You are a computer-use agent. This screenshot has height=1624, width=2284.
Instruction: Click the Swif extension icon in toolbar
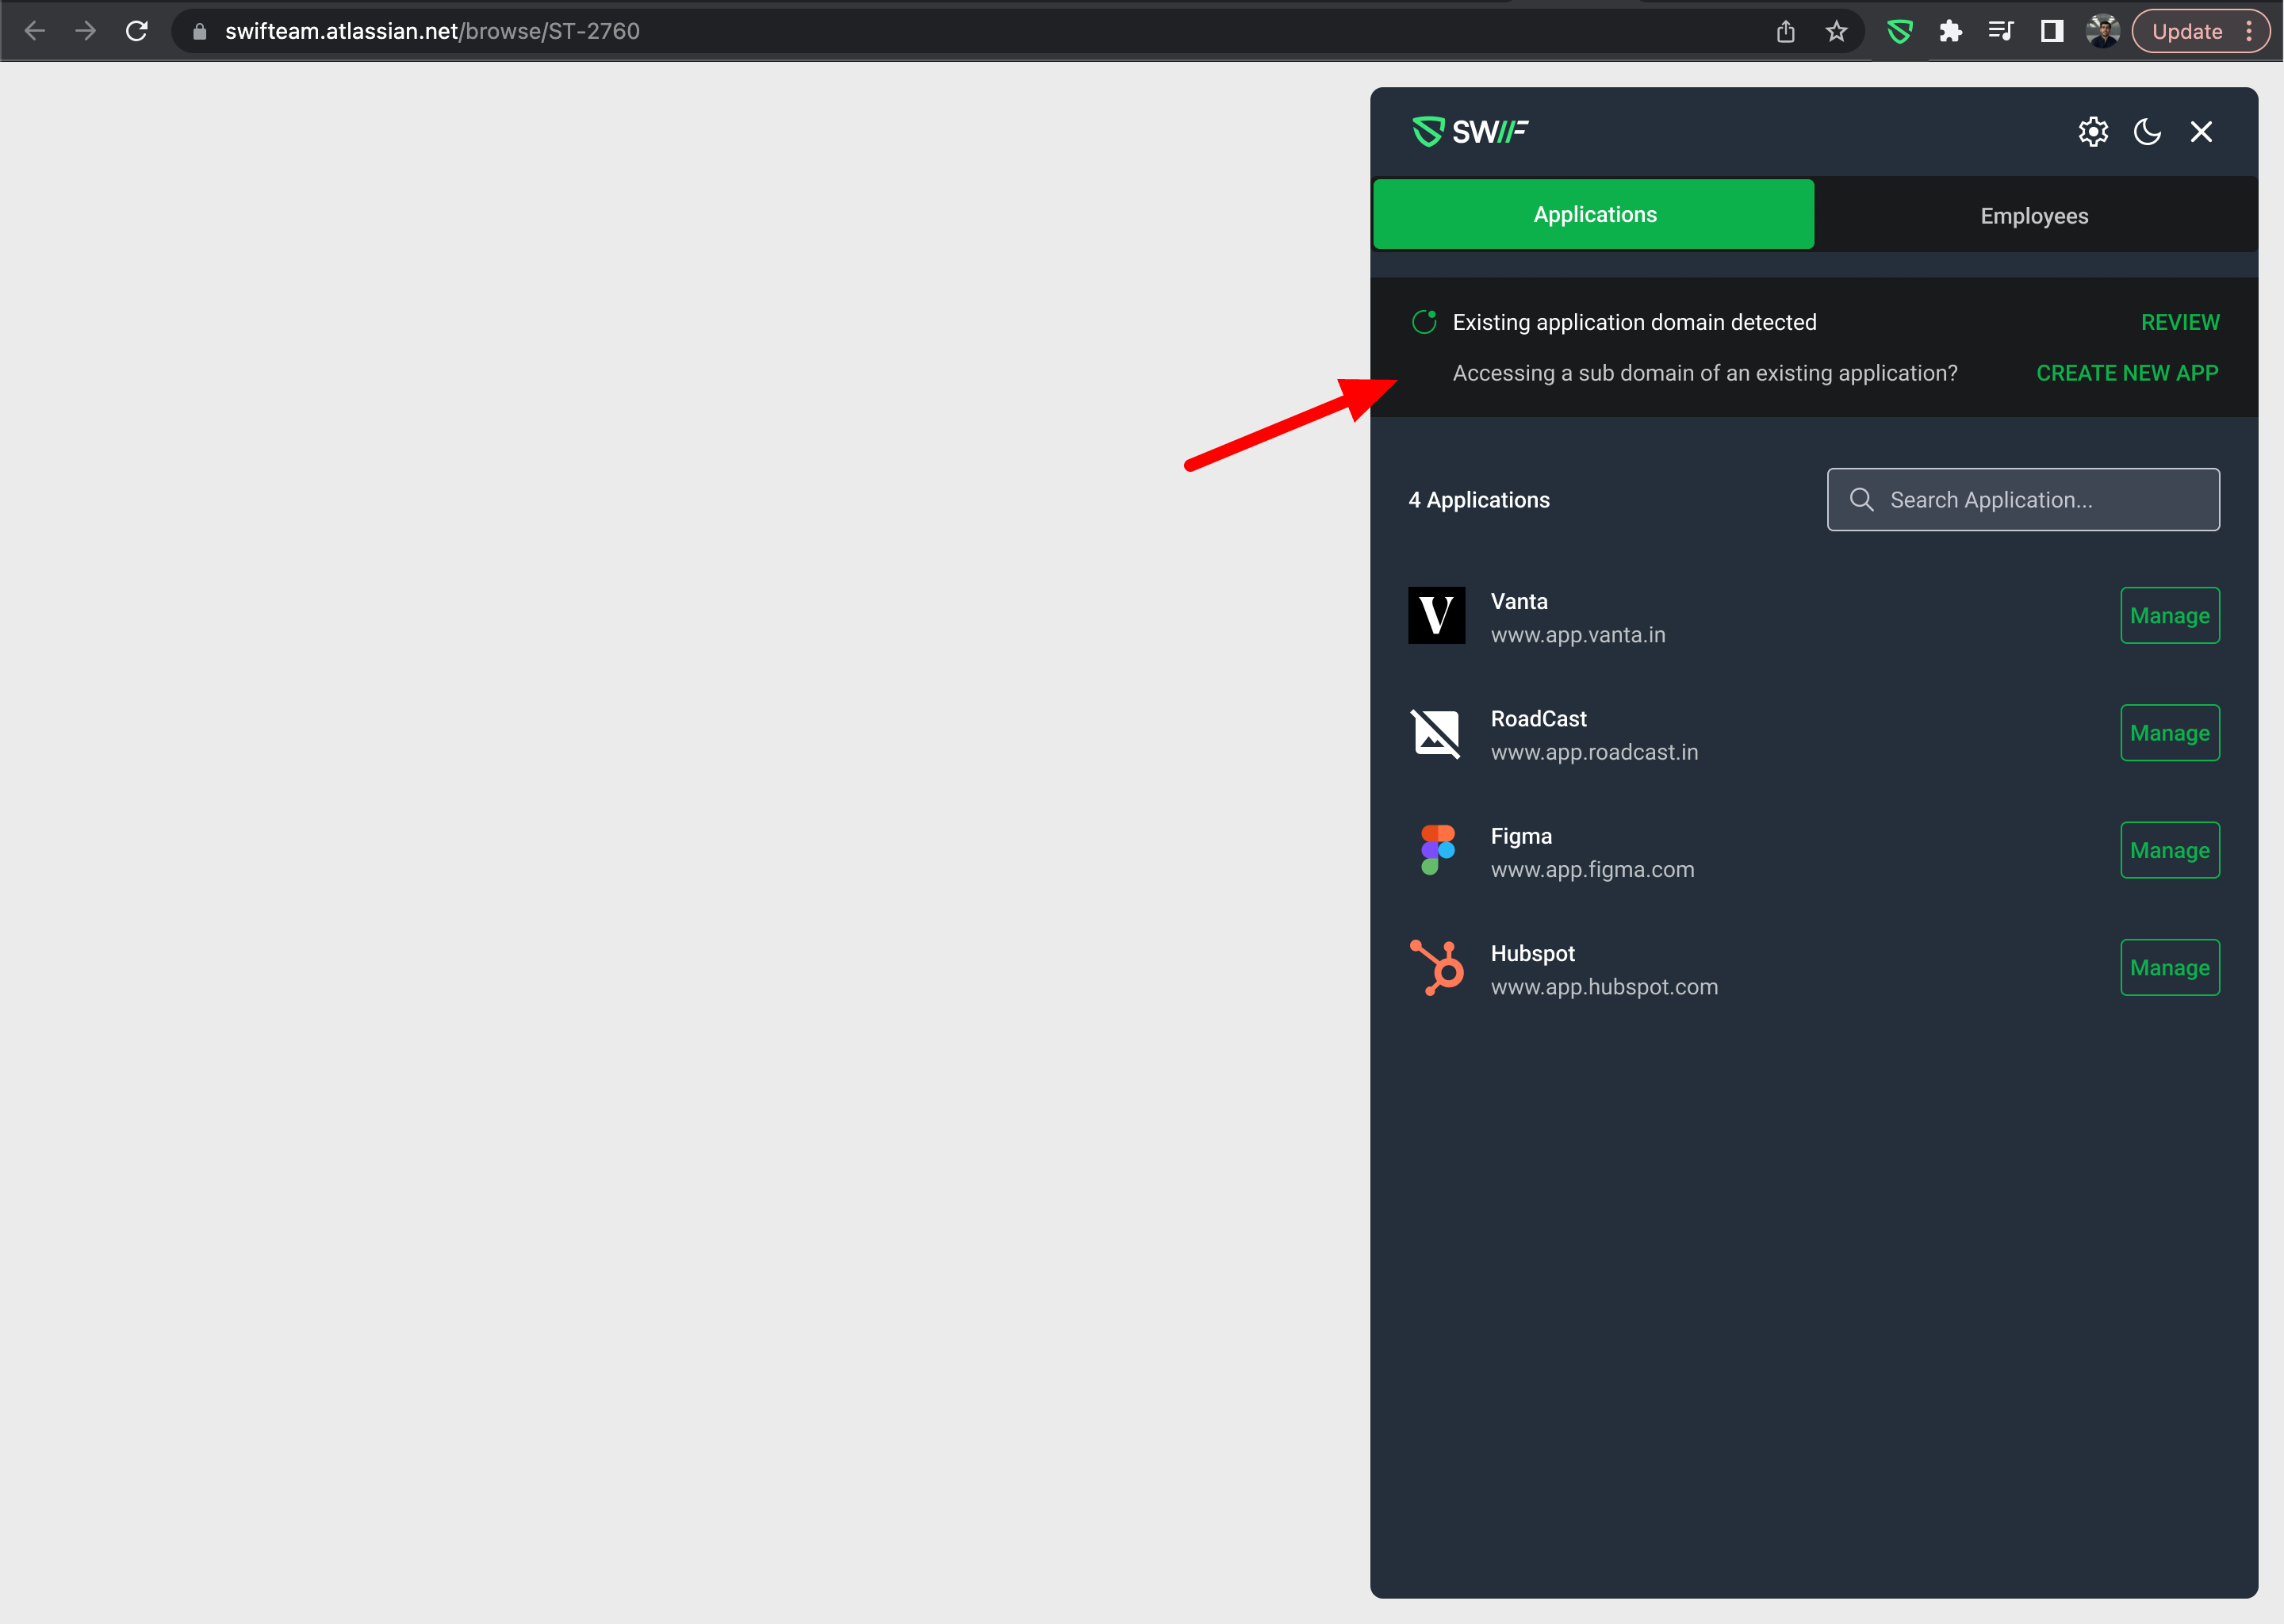(1899, 31)
